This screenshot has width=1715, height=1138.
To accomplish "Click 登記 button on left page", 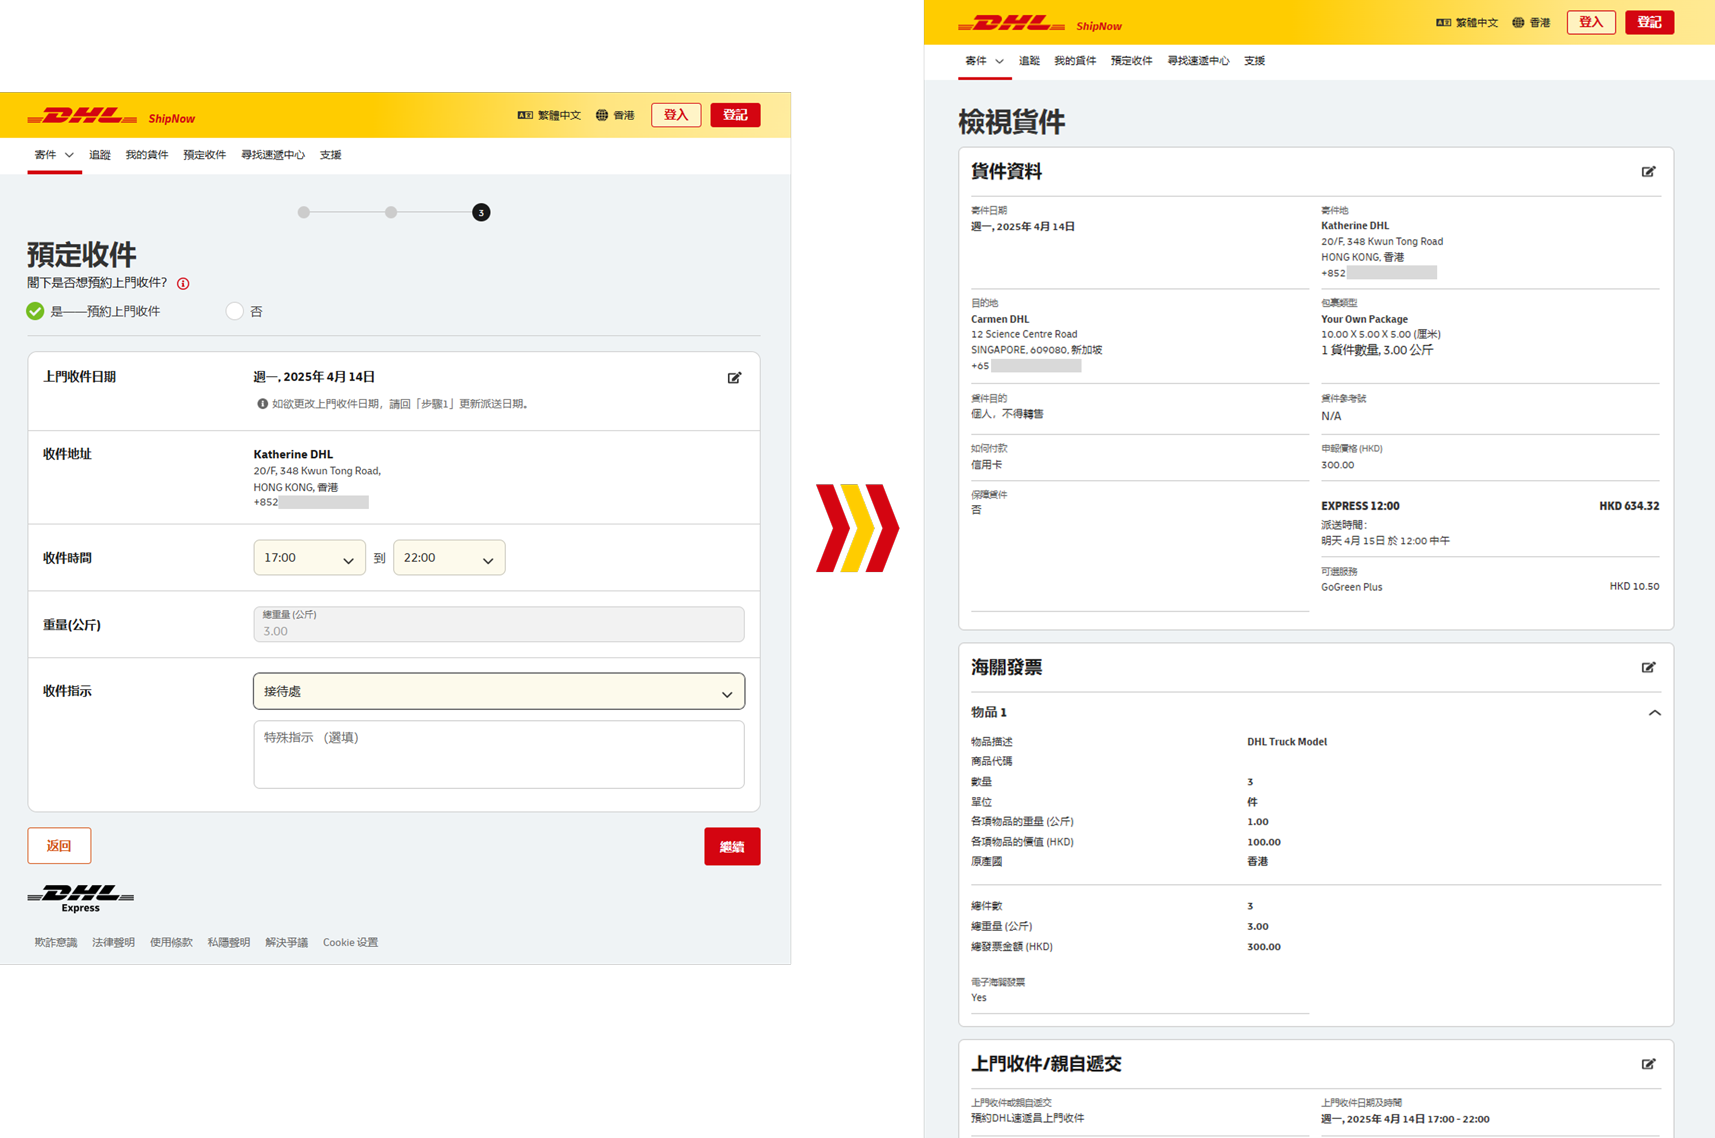I will tap(735, 115).
